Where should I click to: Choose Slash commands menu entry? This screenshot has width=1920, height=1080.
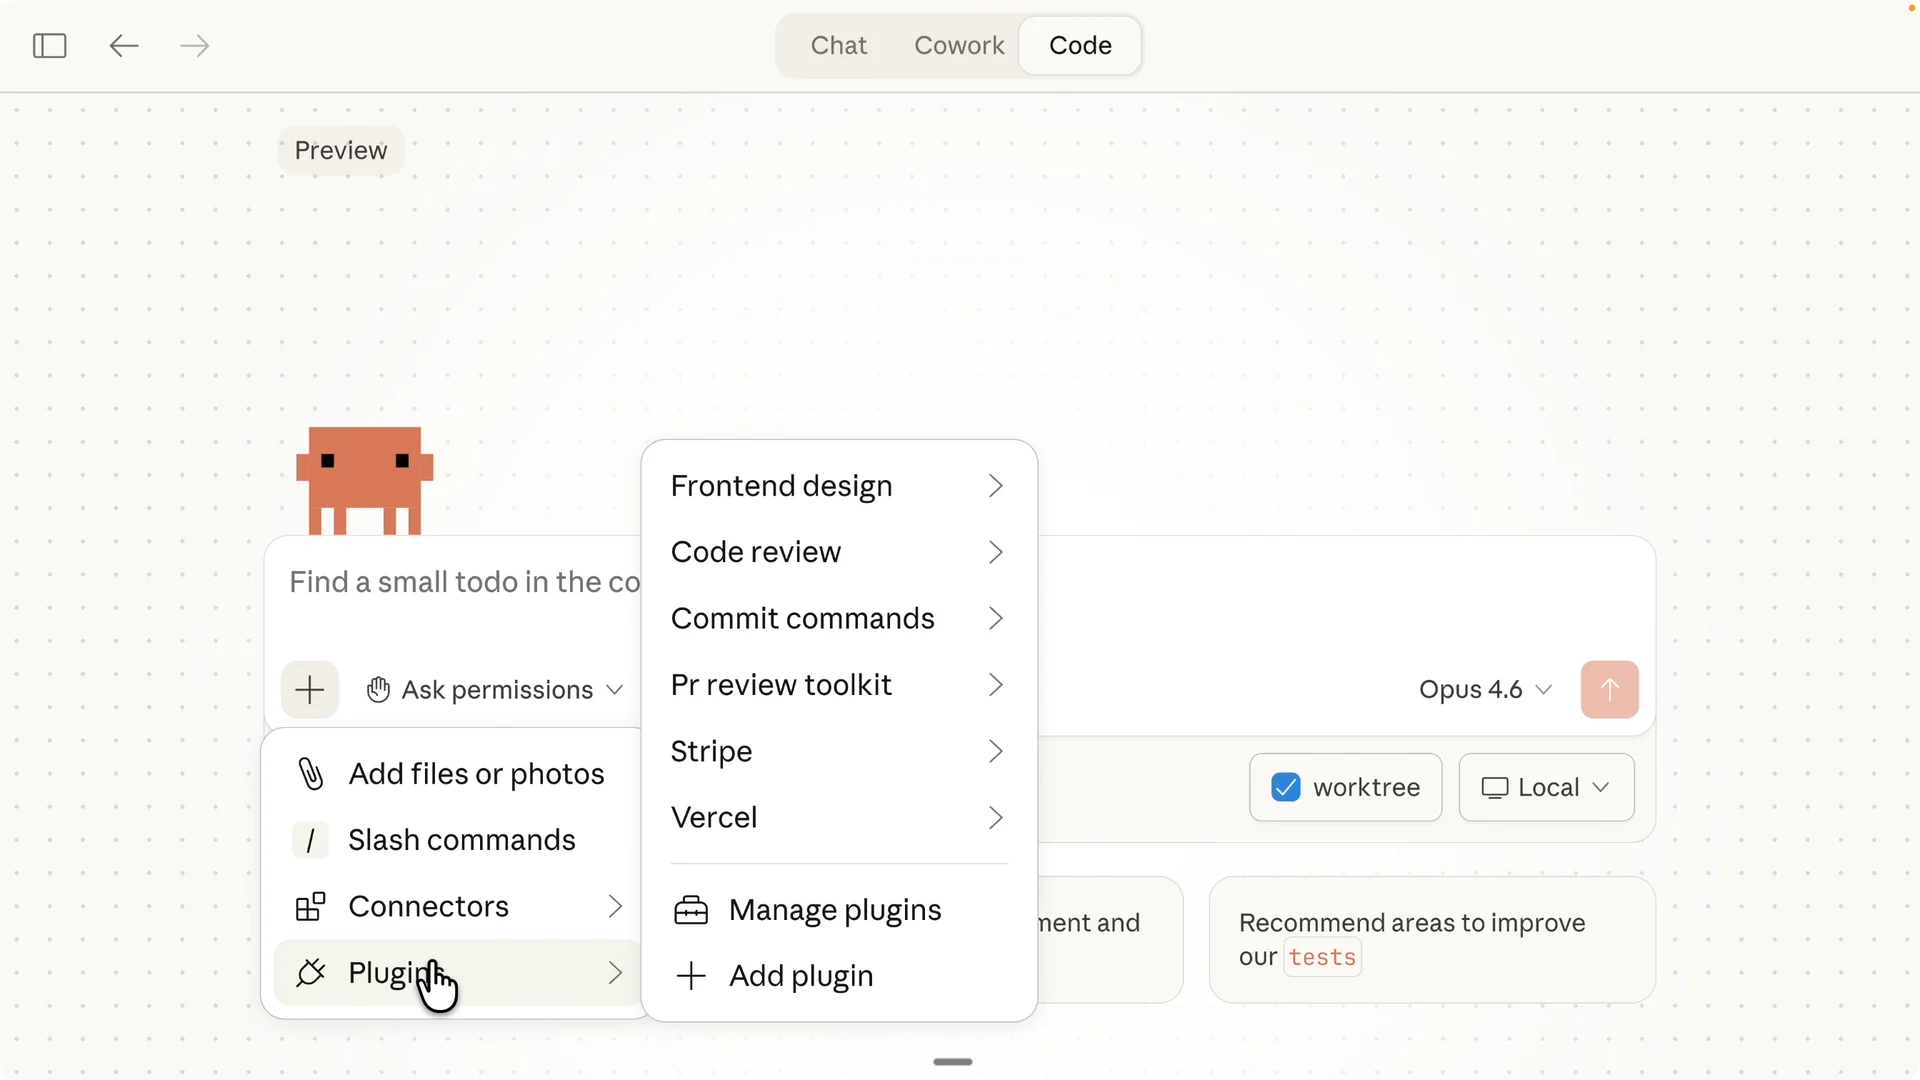tap(459, 840)
